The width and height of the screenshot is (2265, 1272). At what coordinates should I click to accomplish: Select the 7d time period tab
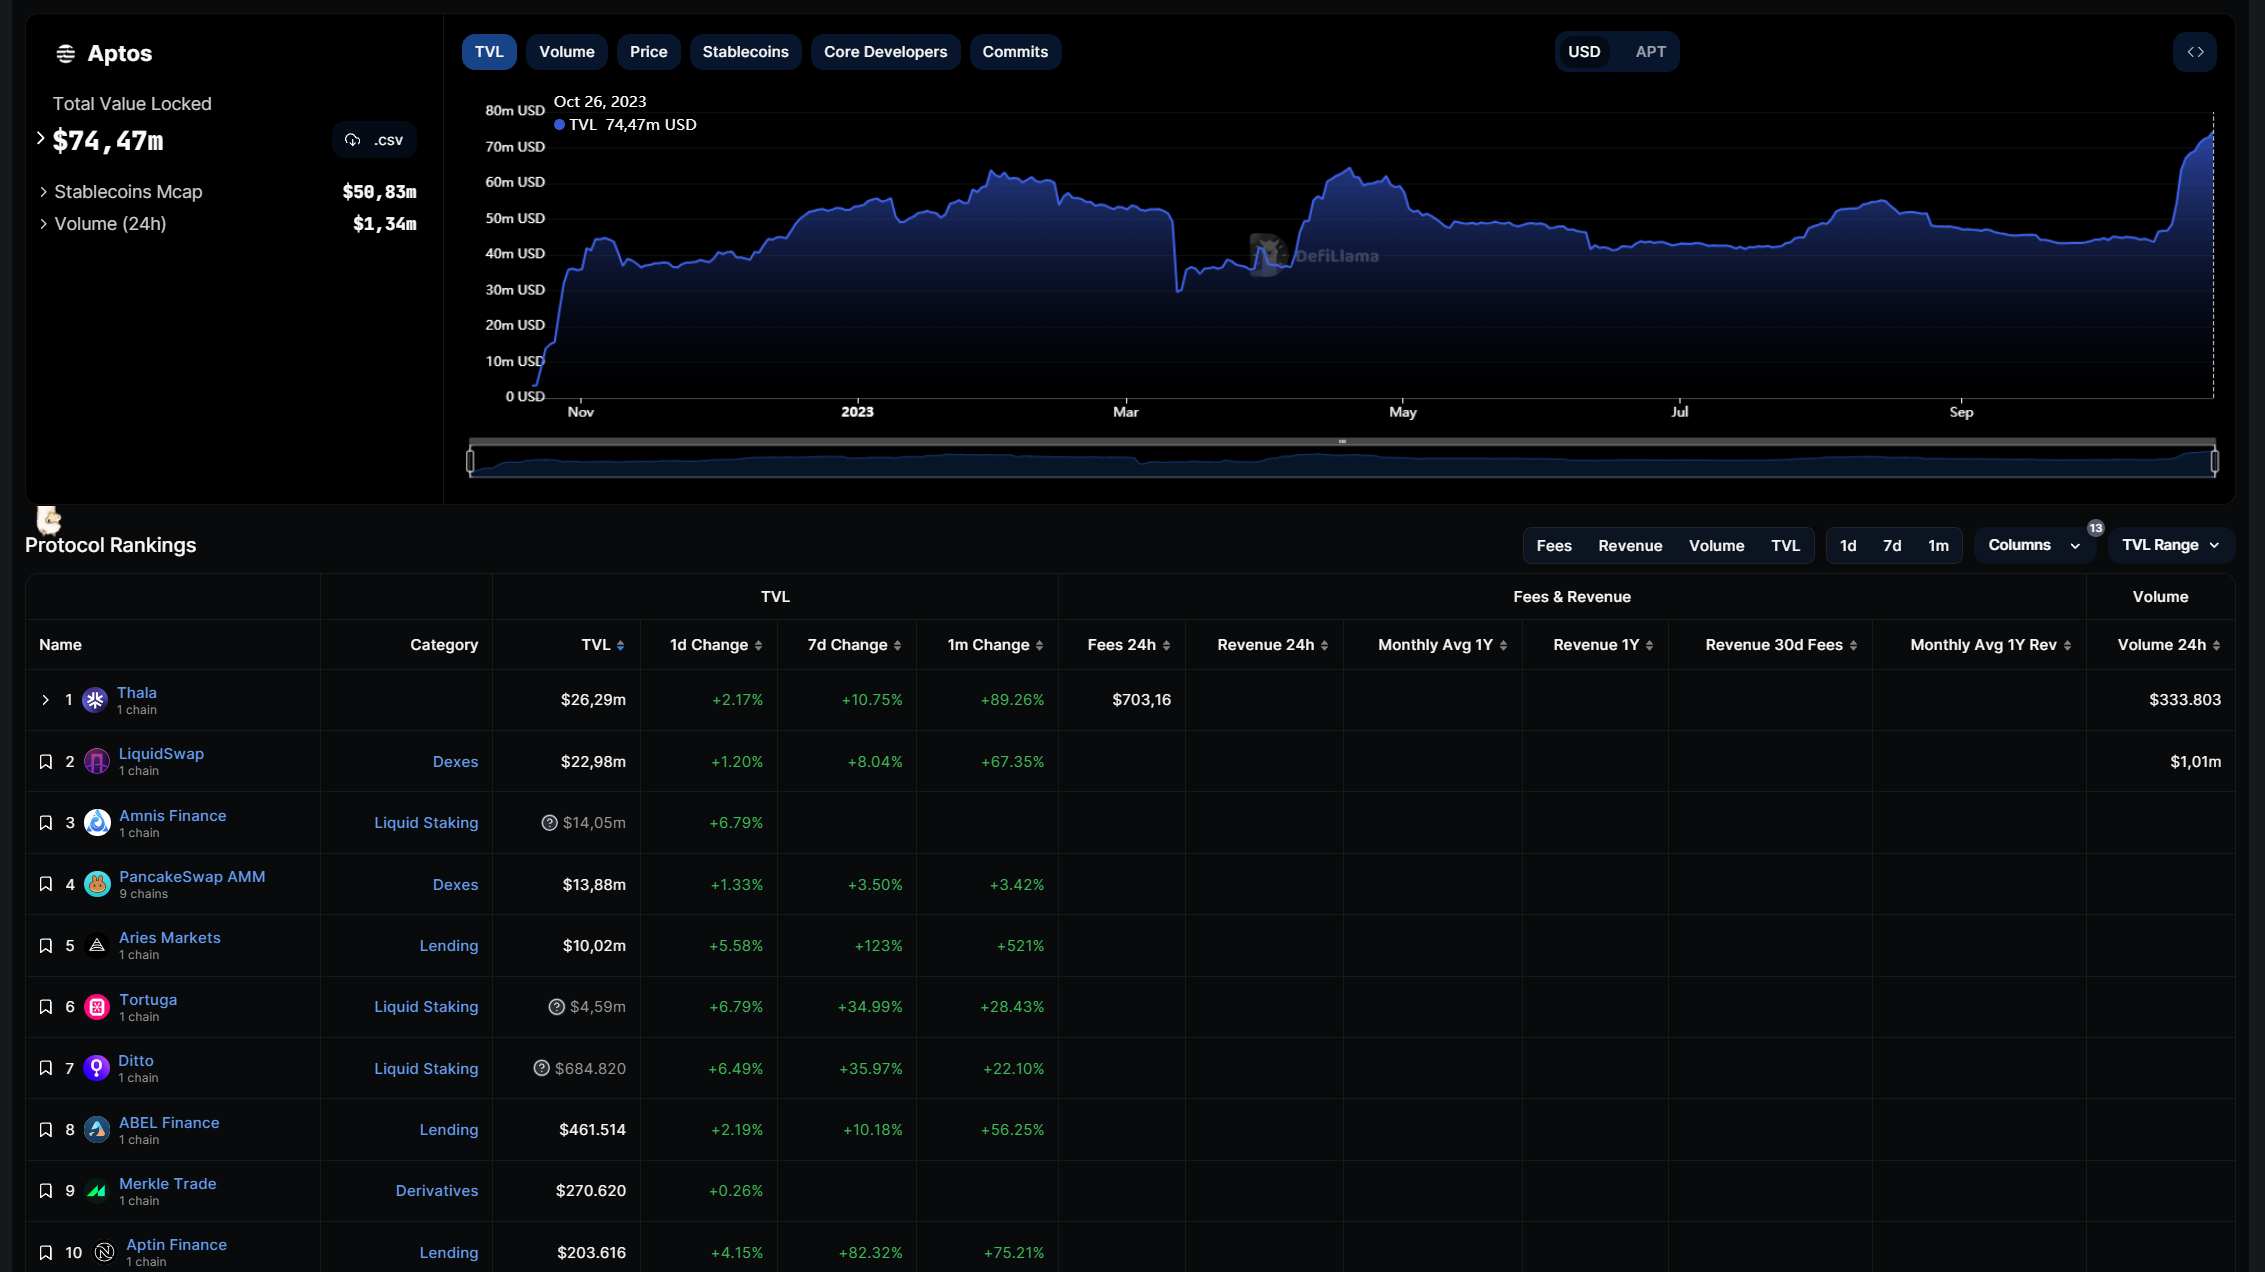pos(1891,546)
